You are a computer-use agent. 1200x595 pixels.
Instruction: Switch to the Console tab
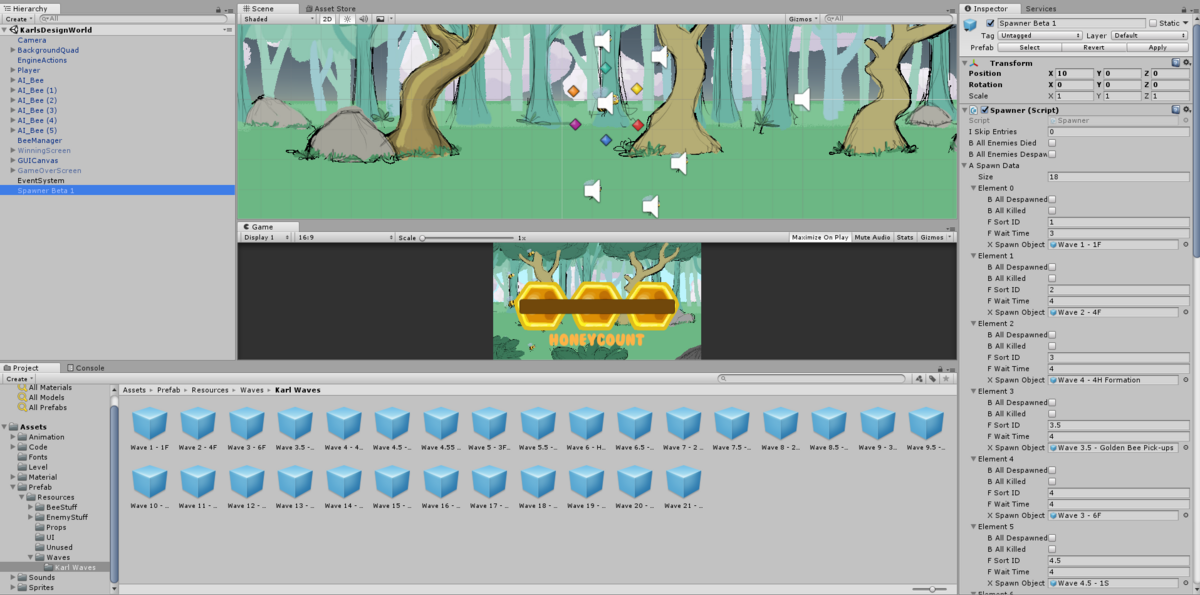(89, 368)
